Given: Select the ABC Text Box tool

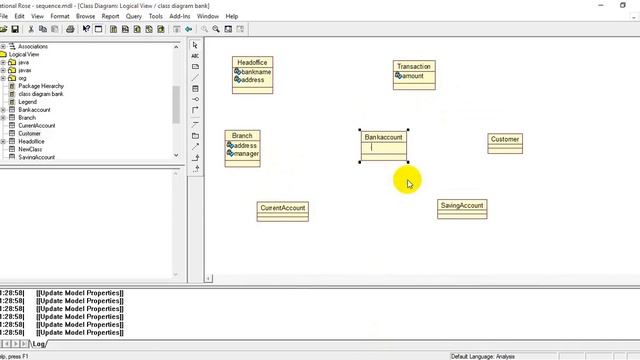Looking at the screenshot, I should tap(195, 56).
